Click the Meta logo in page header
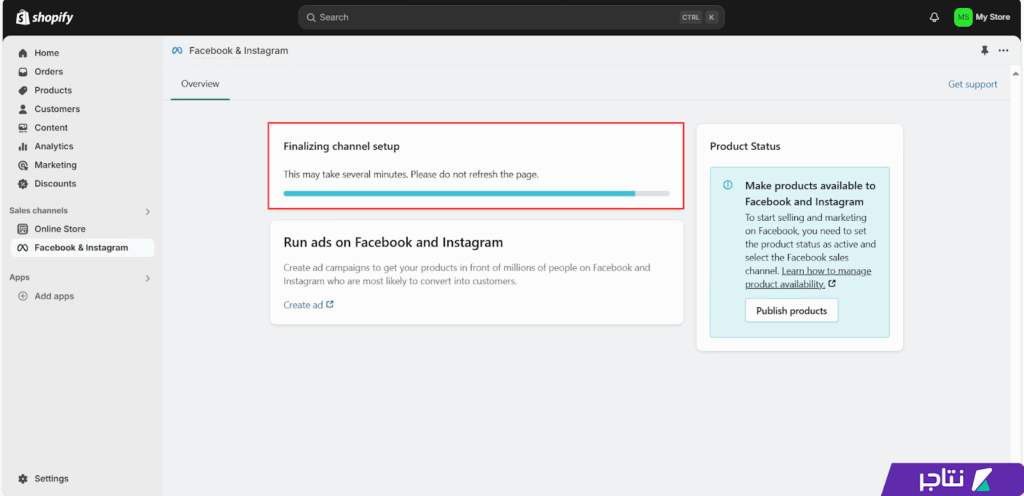Viewport: 1024px width, 496px height. pos(177,50)
